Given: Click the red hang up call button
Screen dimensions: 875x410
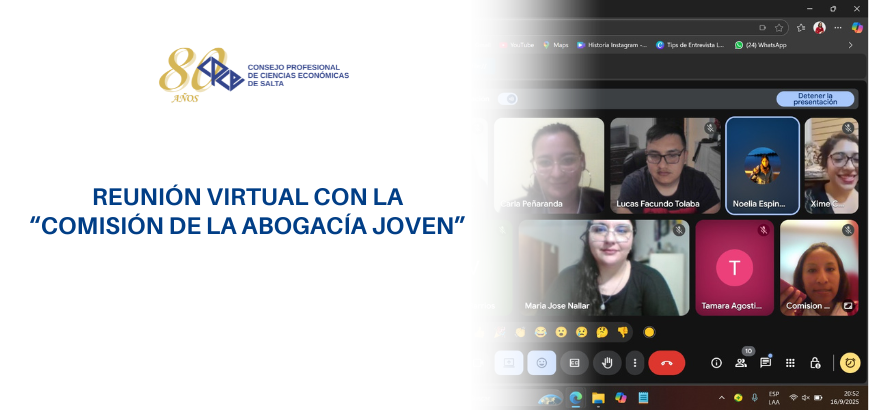Looking at the screenshot, I should [666, 363].
